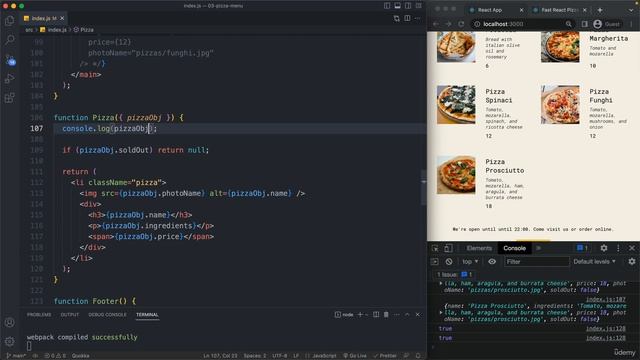The width and height of the screenshot is (640, 360).
Task: Open the Customize Layout icon in title bar
Action: [418, 6]
